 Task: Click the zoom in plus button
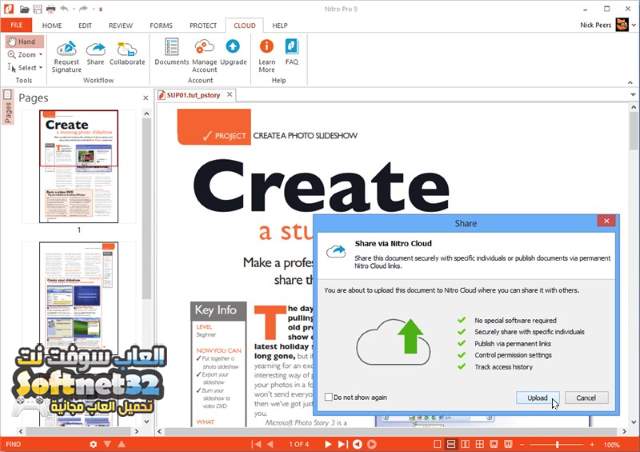pyautogui.click(x=592, y=444)
